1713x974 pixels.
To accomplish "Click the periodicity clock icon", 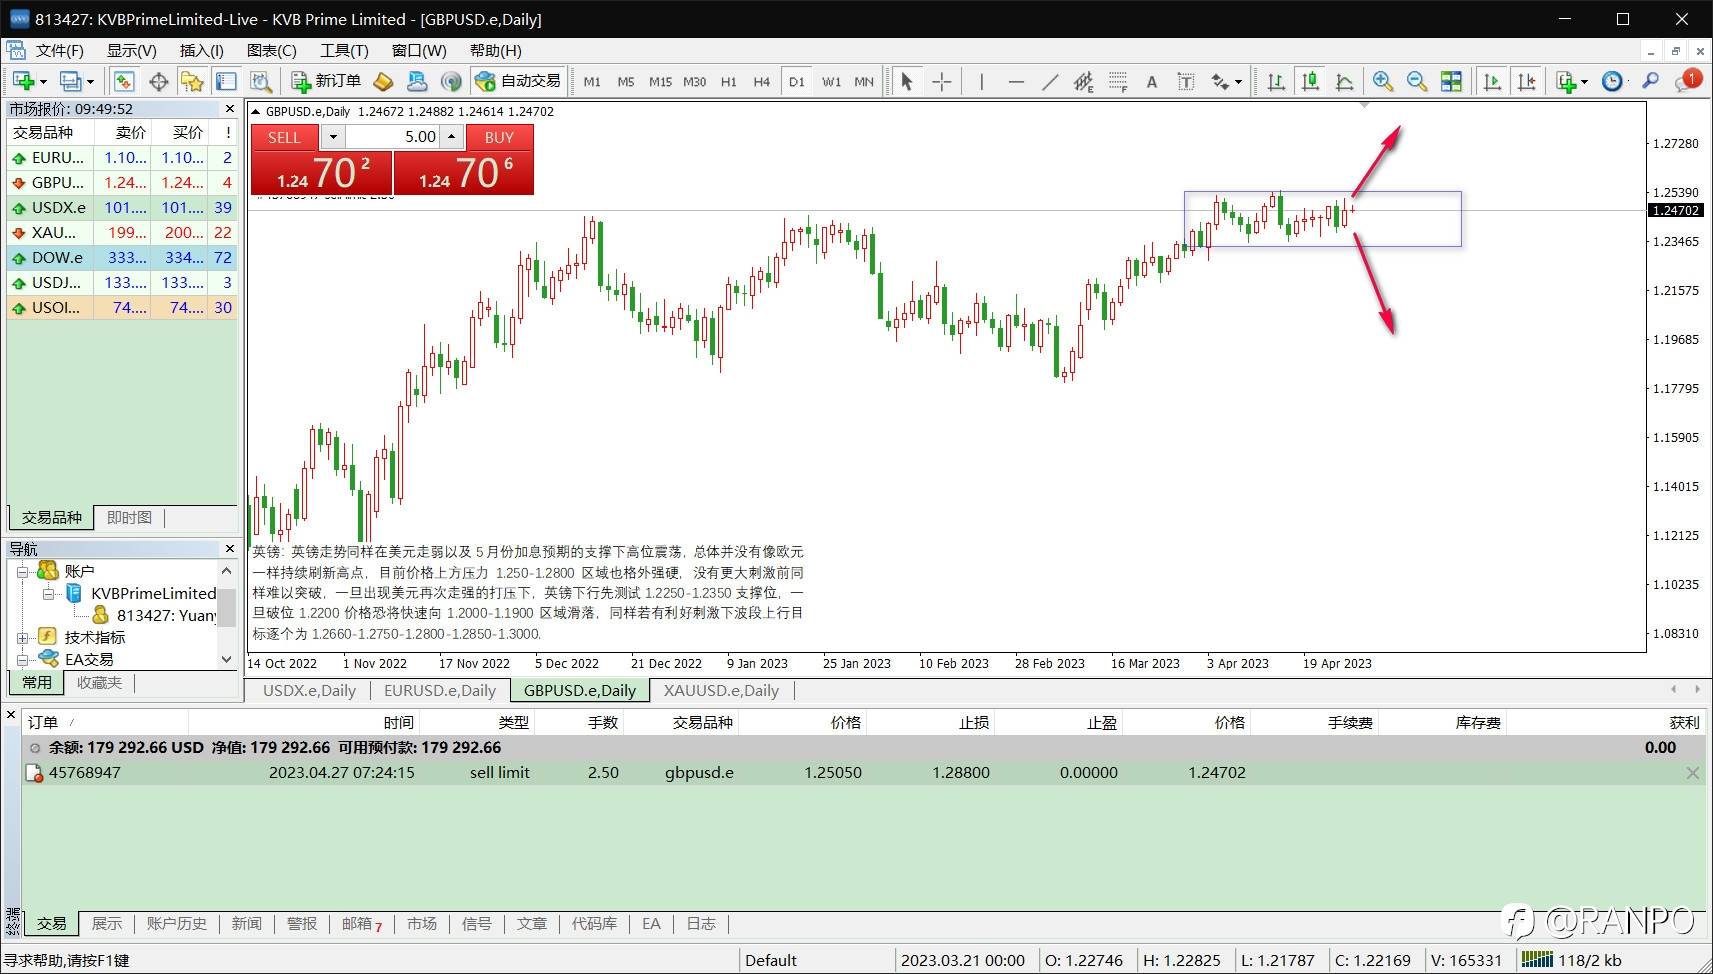I will point(1612,81).
